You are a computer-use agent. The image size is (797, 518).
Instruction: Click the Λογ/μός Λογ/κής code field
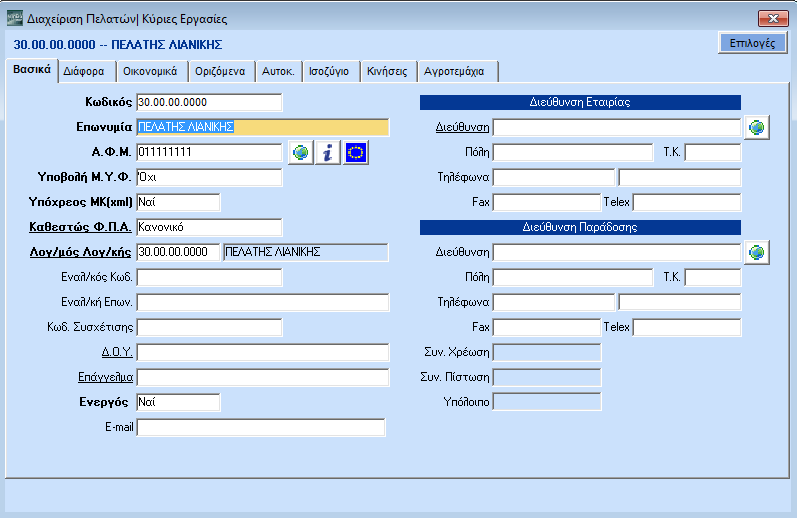pyautogui.click(x=178, y=252)
